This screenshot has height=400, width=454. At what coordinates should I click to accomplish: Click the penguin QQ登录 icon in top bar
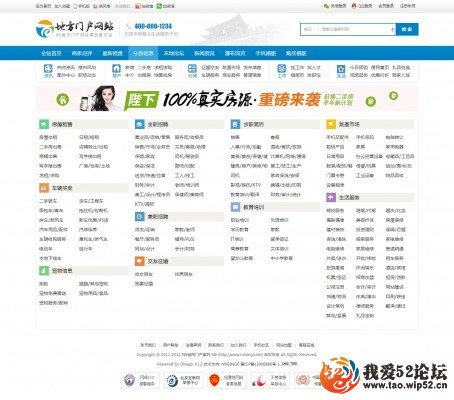point(354,6)
